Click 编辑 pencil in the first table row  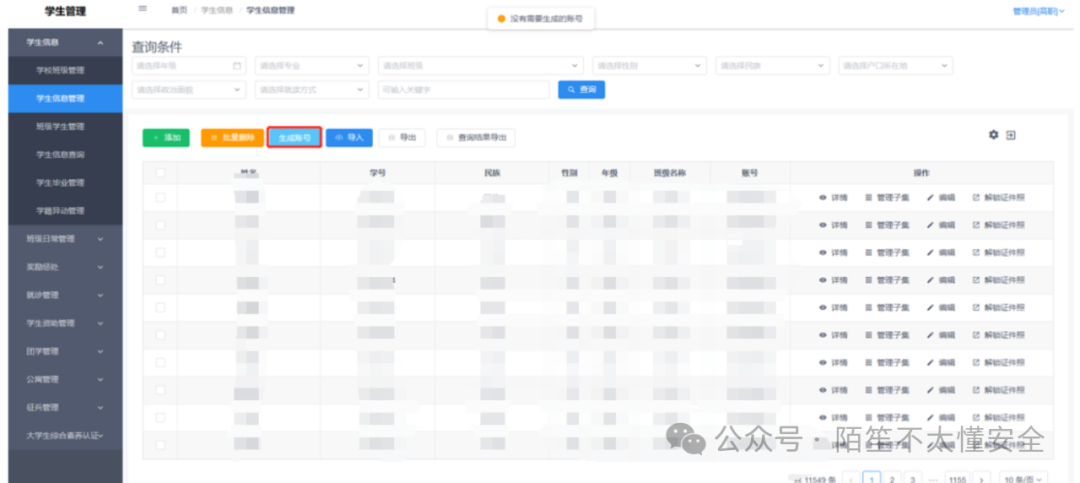[941, 198]
